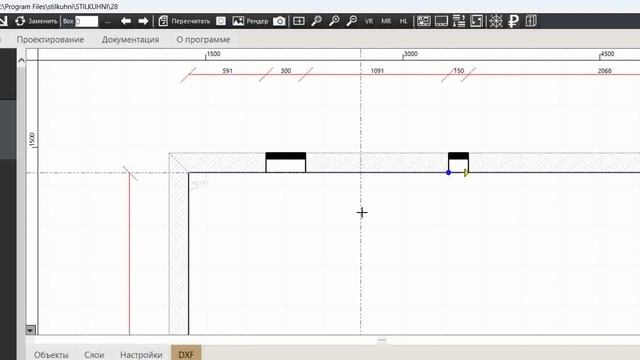The height and width of the screenshot is (360, 640).
Task: Click the 2068 dimension value
Action: coord(604,71)
